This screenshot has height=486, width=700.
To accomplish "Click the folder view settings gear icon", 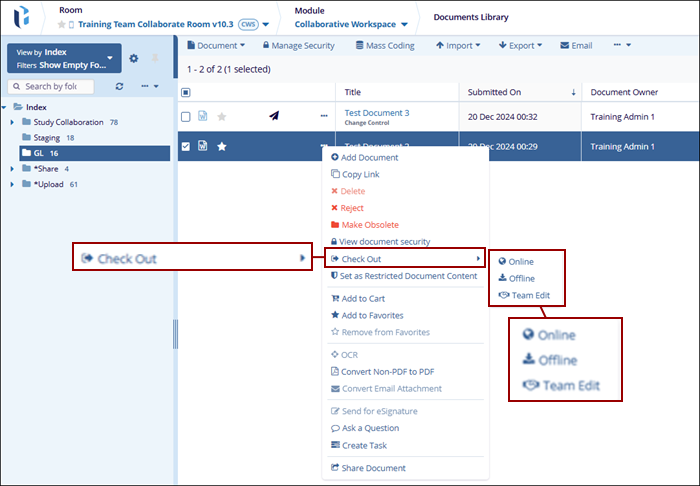I will tap(134, 58).
